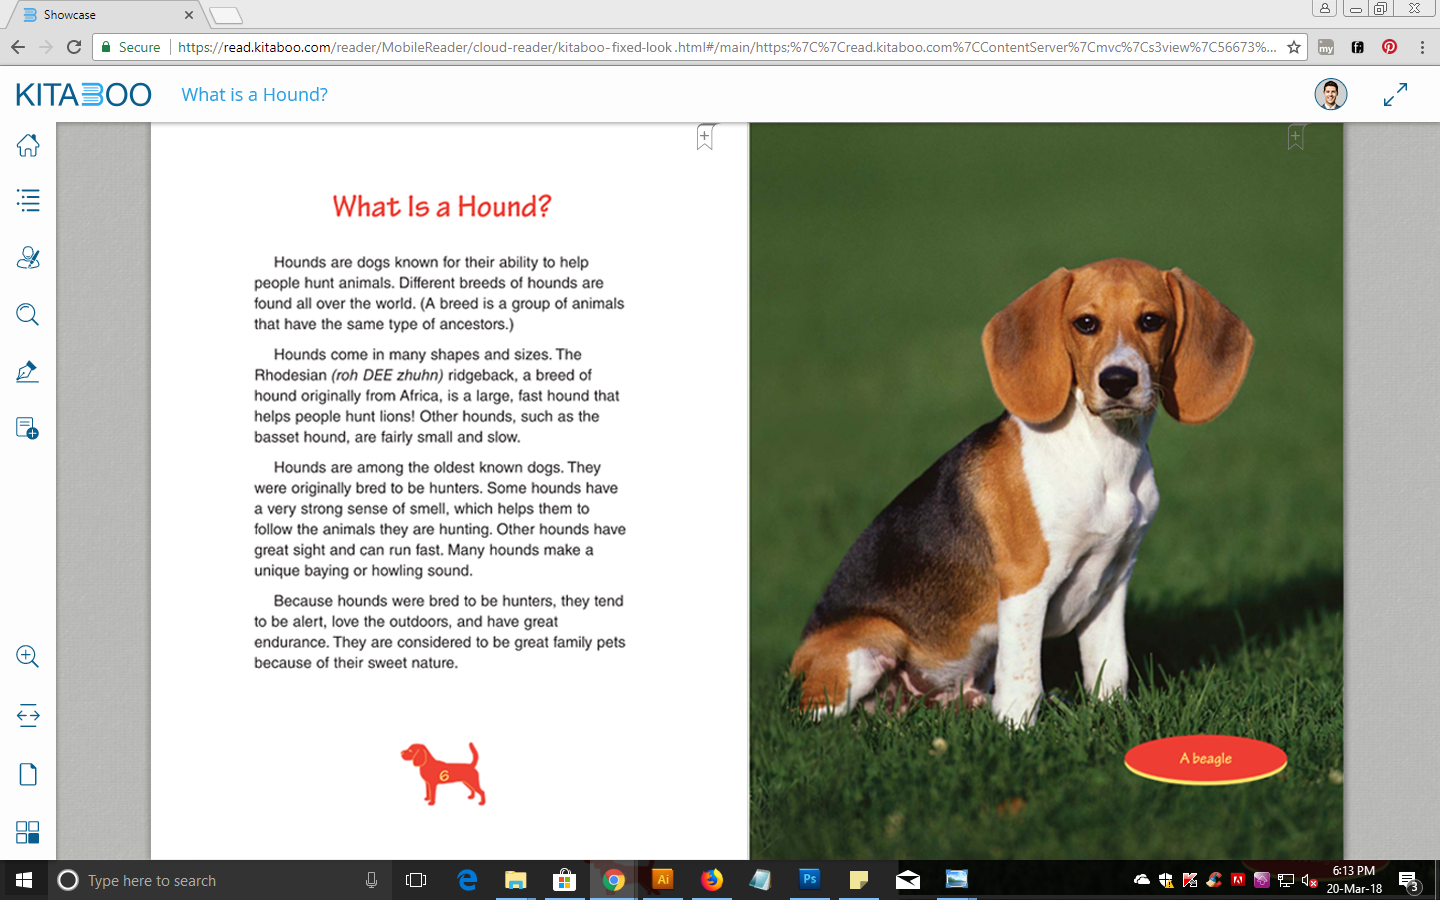Open the table of contents list

point(28,201)
